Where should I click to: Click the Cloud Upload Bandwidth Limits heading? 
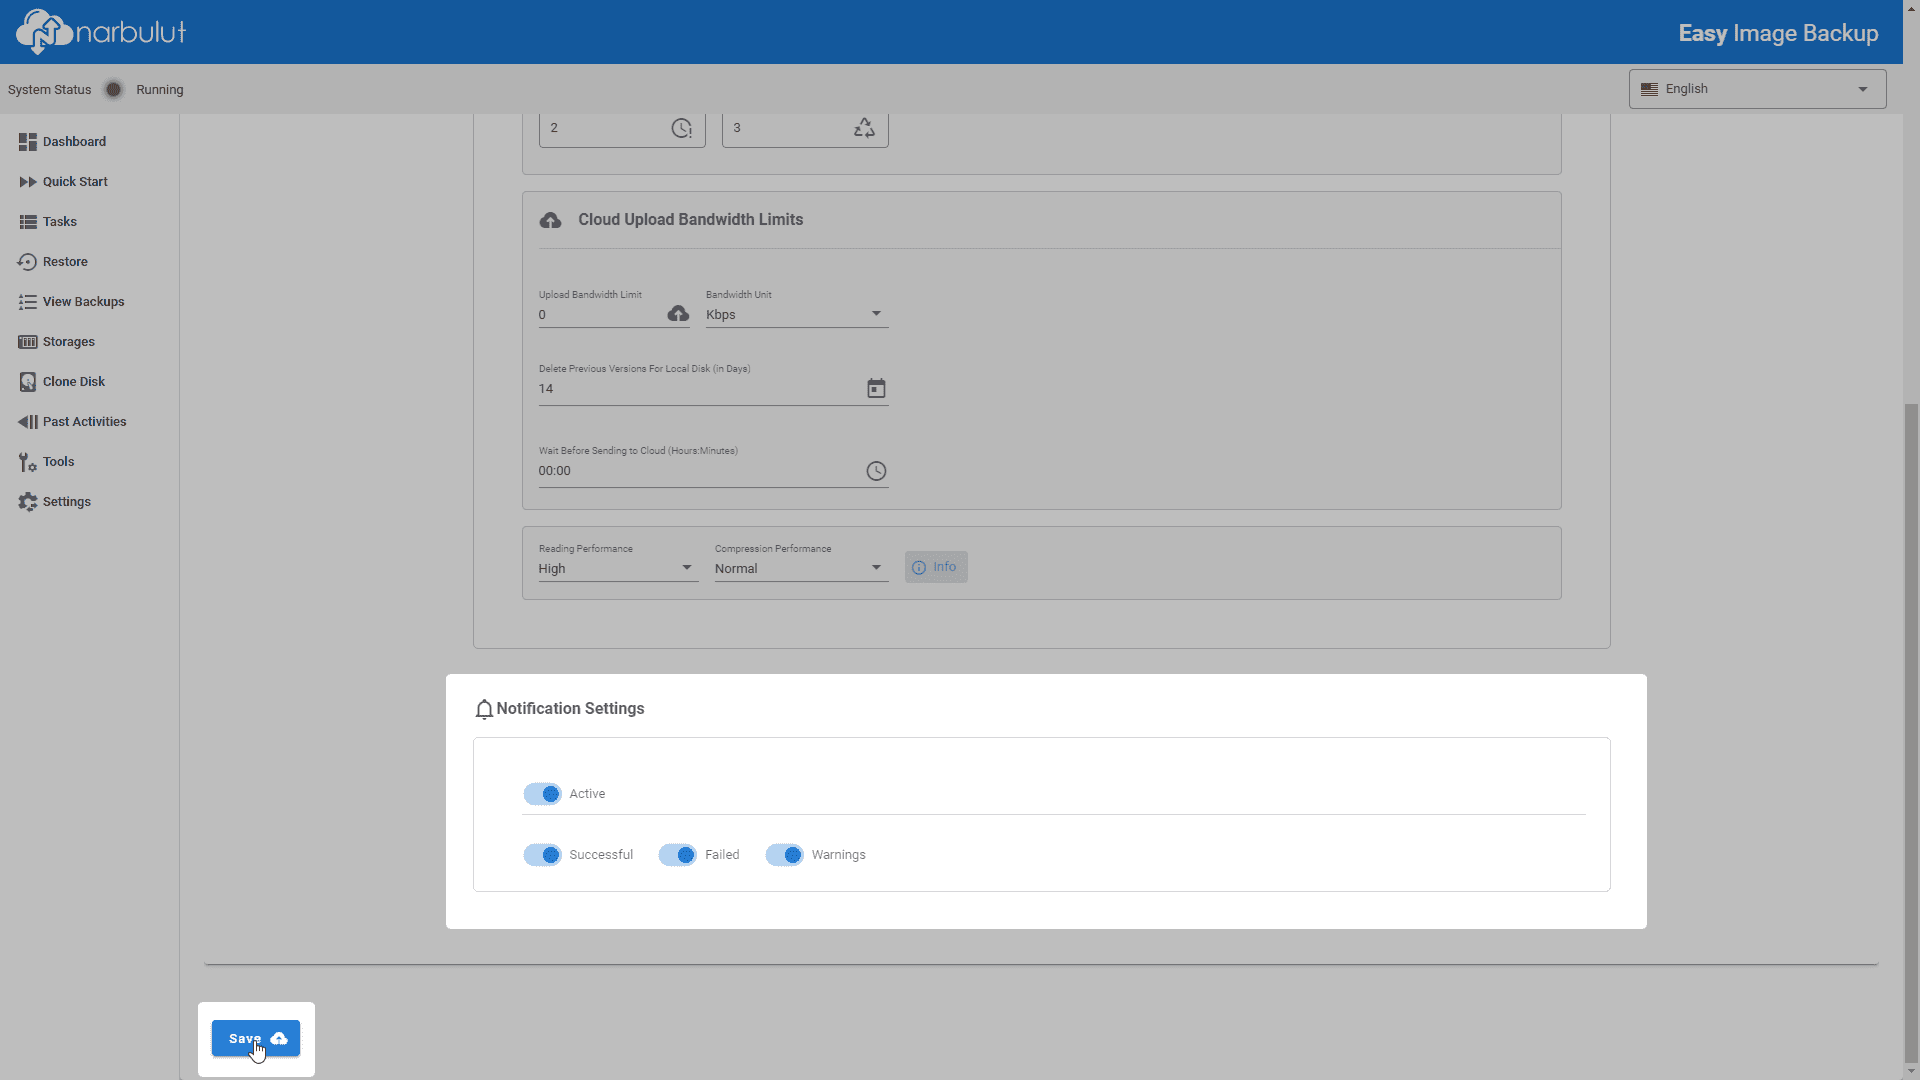click(x=690, y=220)
